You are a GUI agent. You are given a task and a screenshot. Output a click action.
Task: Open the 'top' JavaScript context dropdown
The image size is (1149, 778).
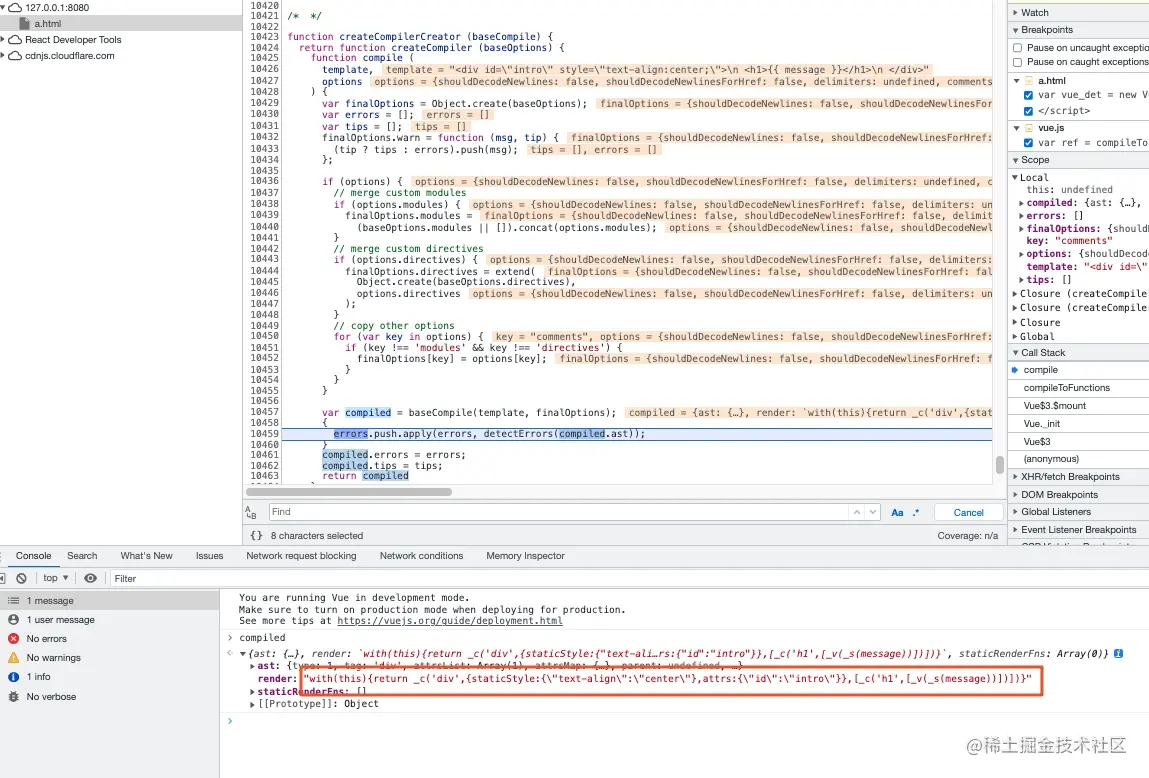56,578
